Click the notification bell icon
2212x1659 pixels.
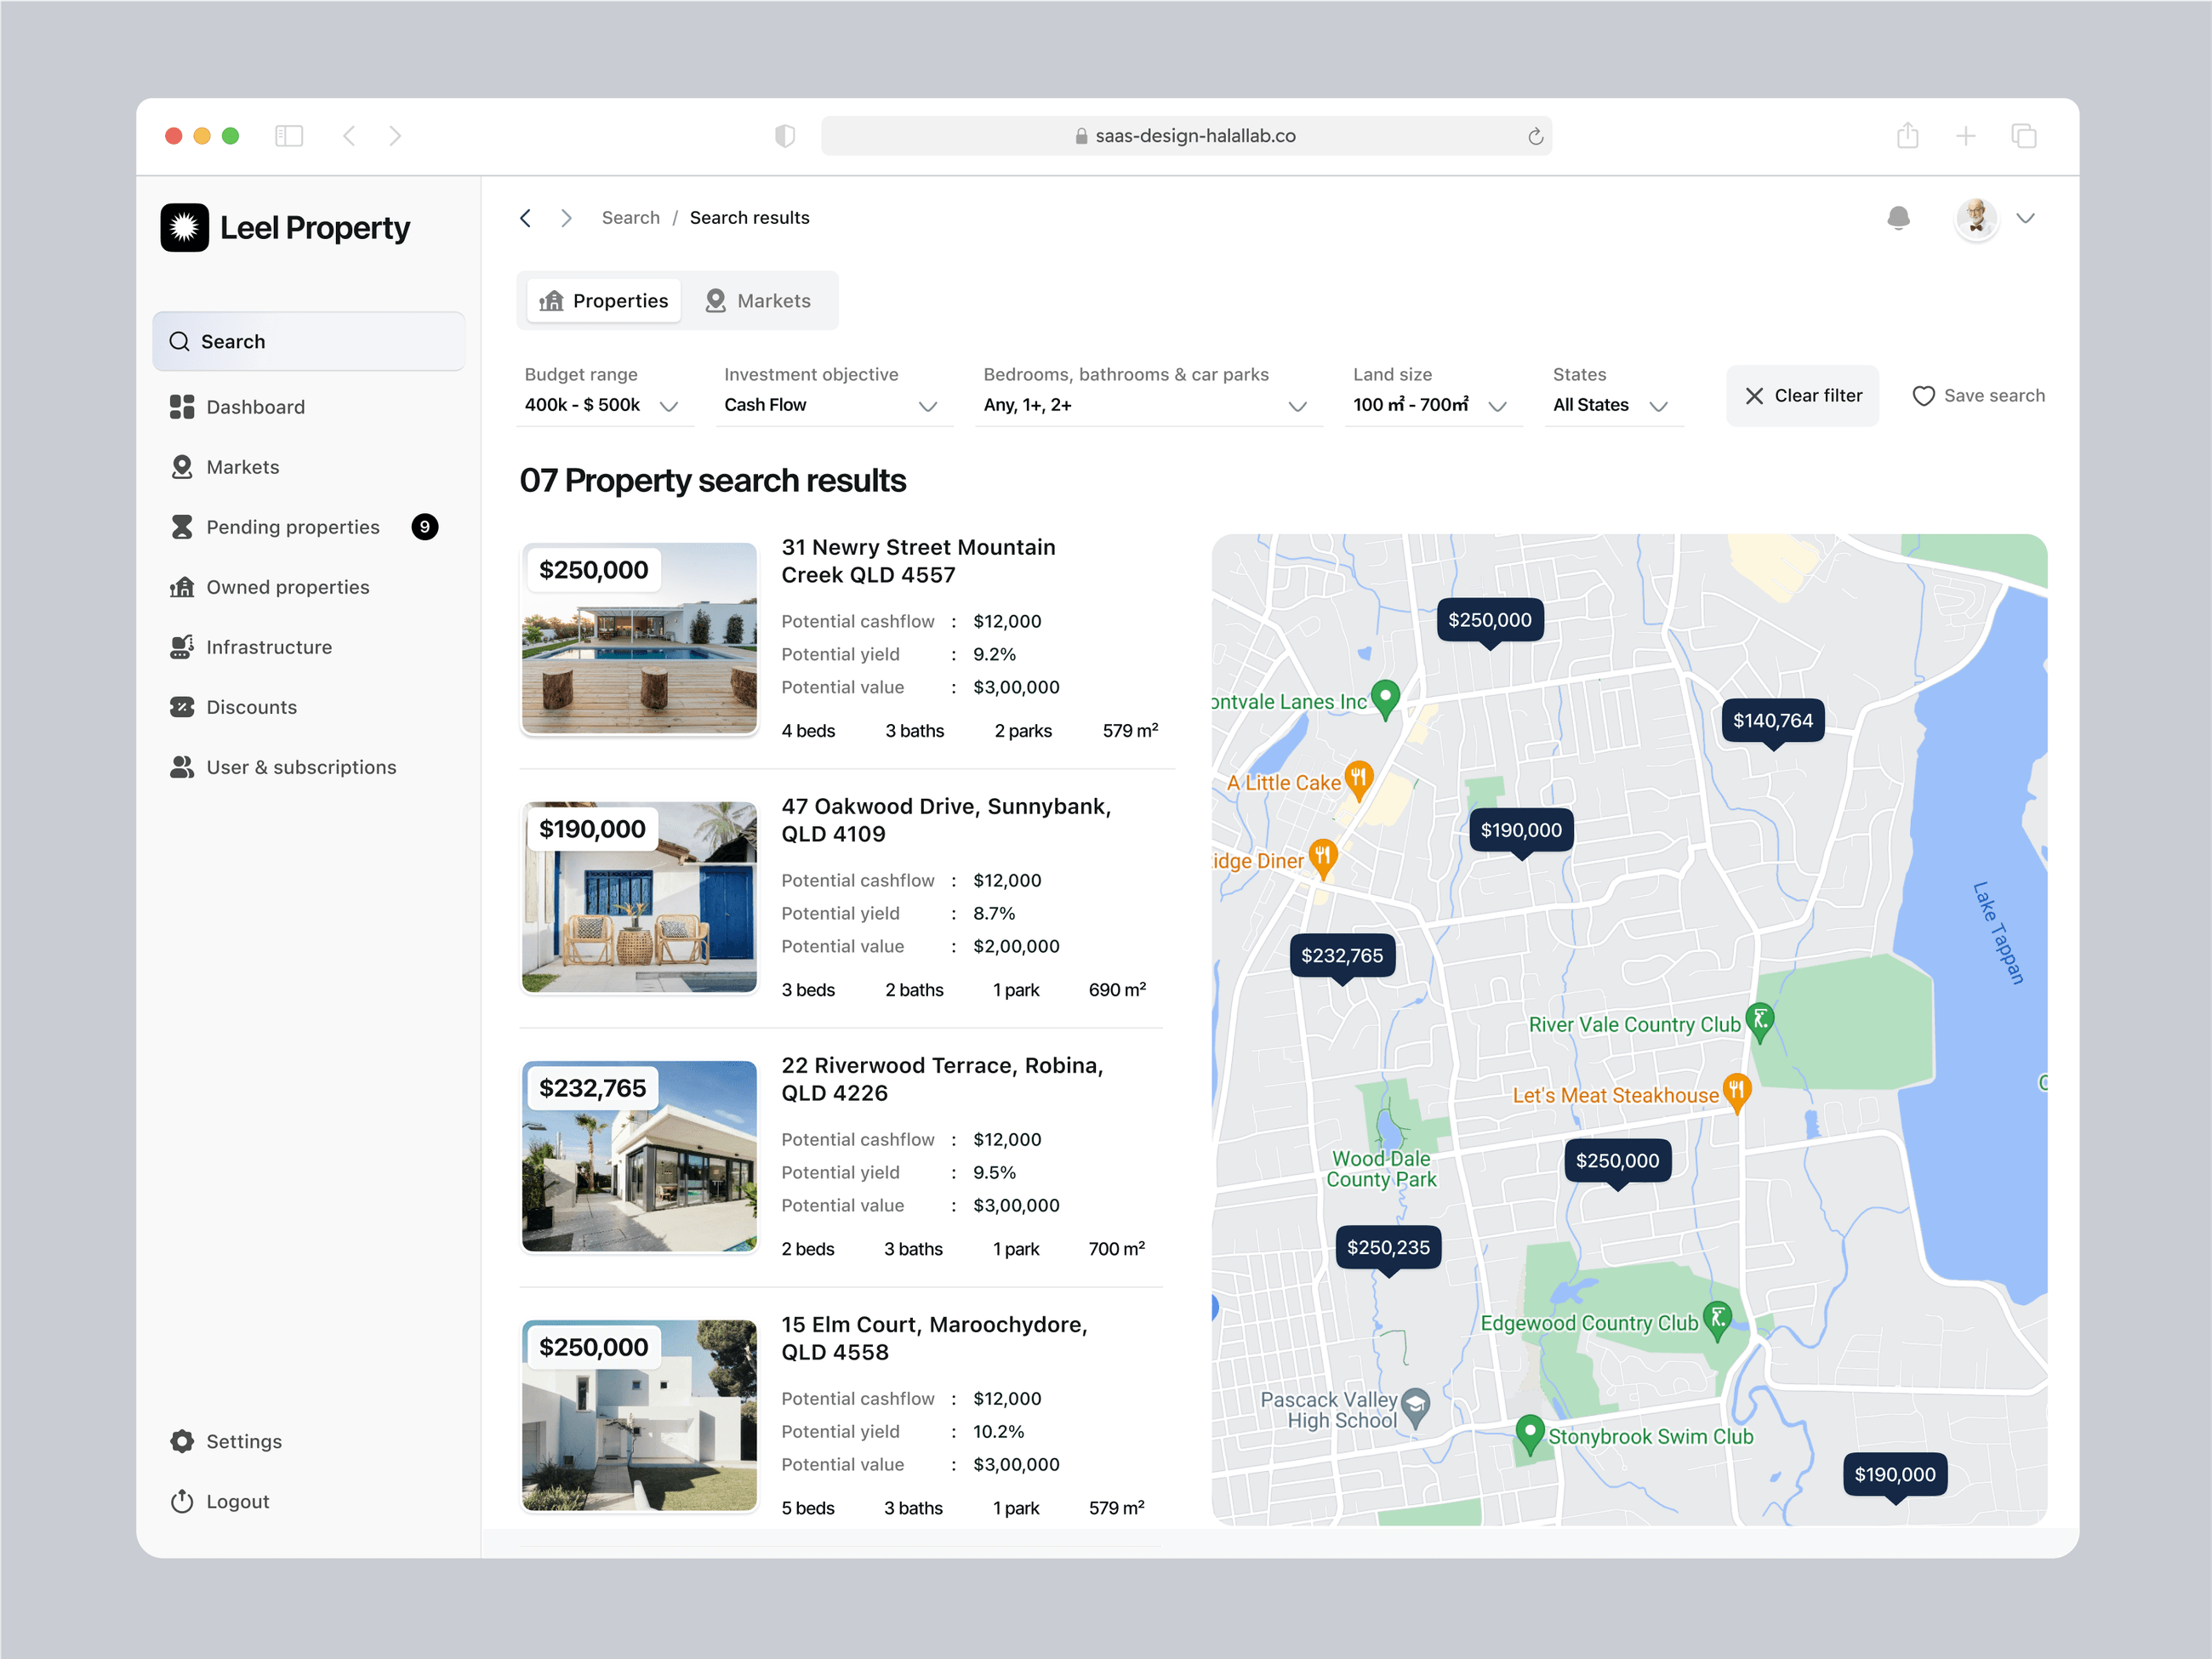coord(1897,218)
